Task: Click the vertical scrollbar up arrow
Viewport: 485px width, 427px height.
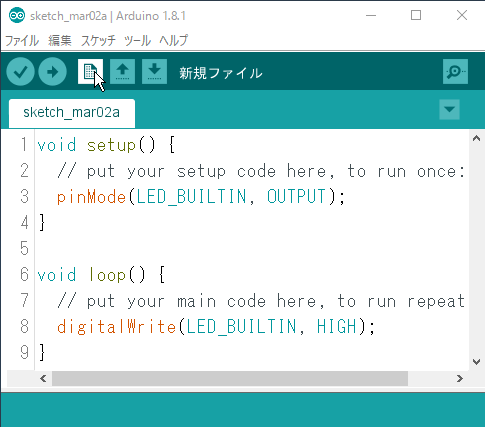Action: point(476,138)
